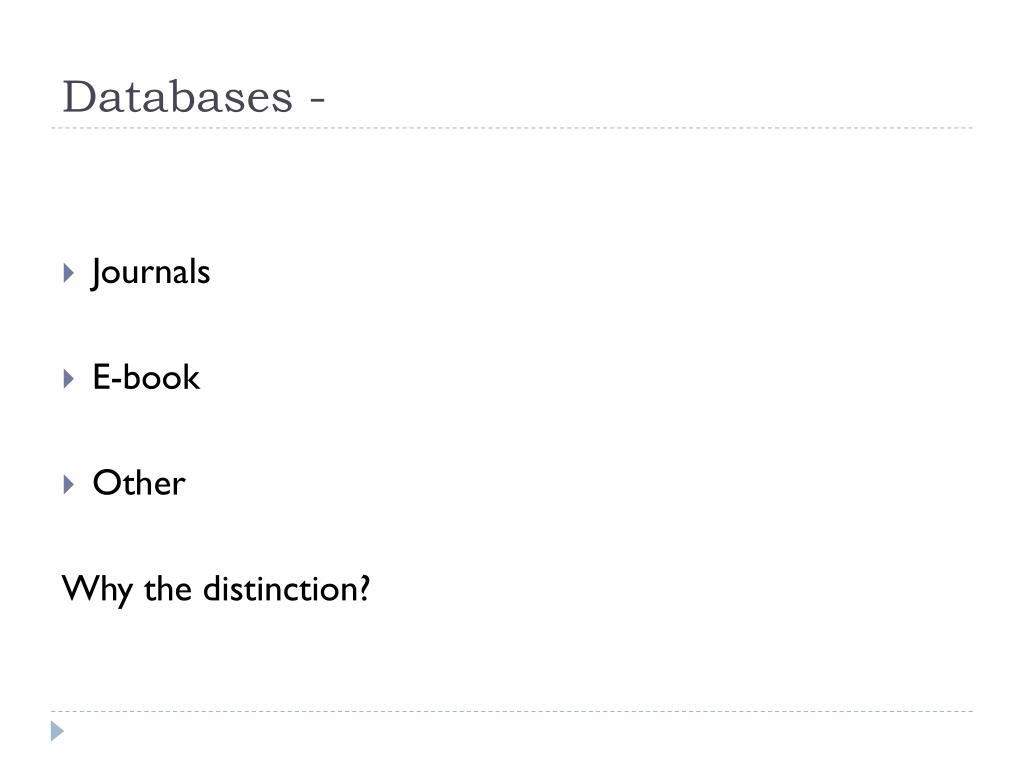1024x768 pixels.
Task: Click the Databases title word
Action: pos(178,97)
